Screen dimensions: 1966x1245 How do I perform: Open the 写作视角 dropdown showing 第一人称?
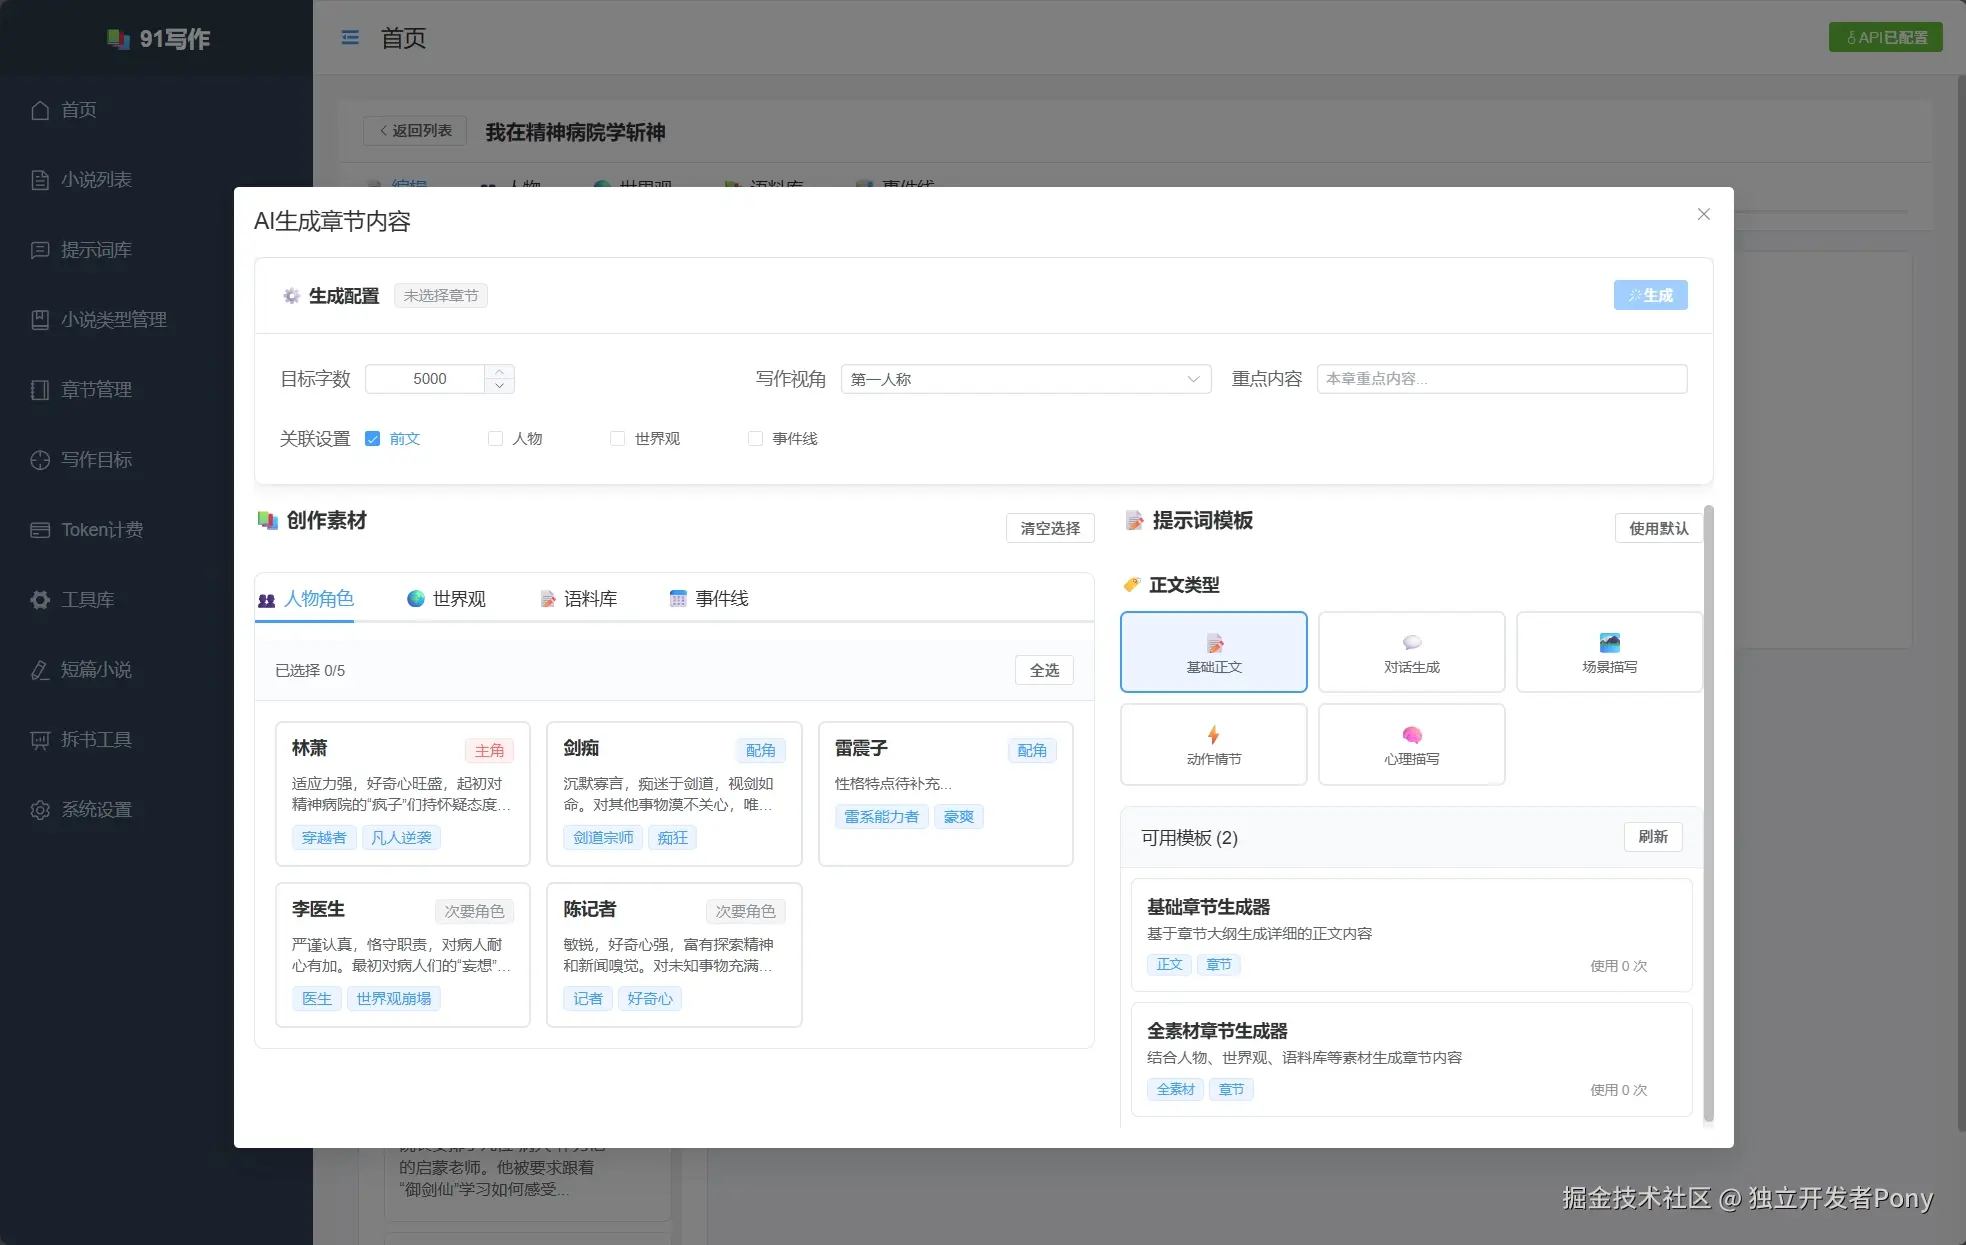(1025, 379)
